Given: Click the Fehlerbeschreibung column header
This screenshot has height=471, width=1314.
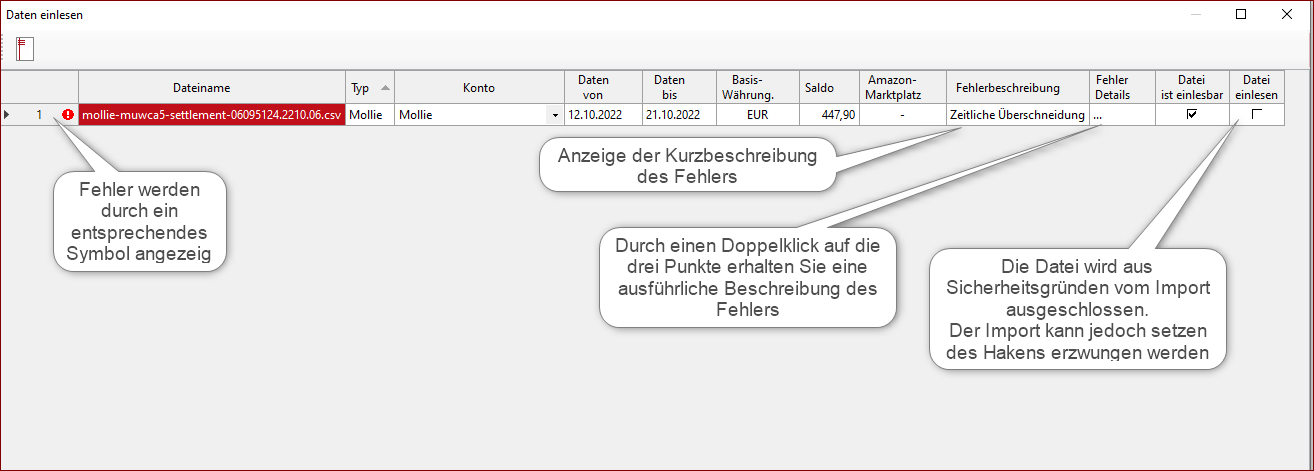Looking at the screenshot, I should pos(1017,87).
